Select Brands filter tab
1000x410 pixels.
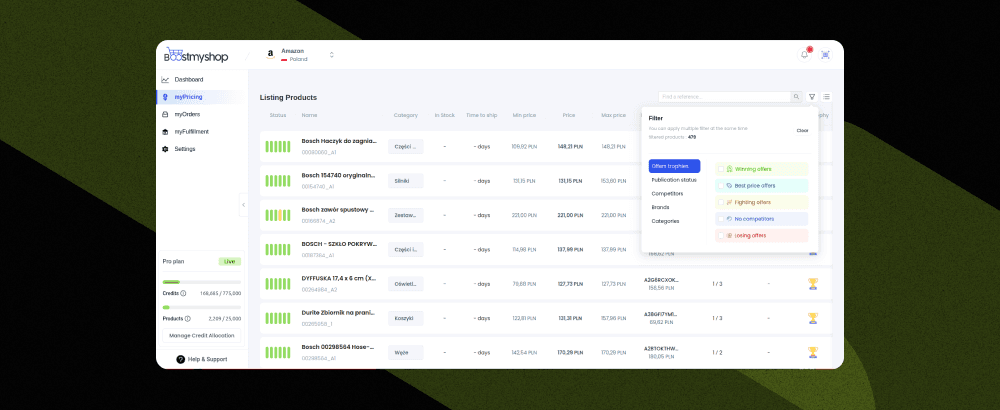[x=660, y=207]
